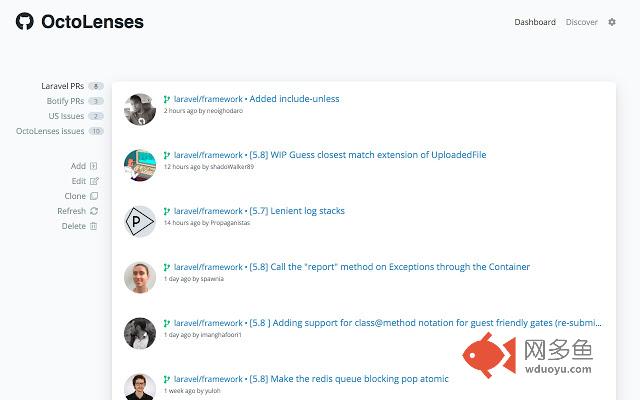Select the OctoLenses issues lens
Image resolution: width=640 pixels, height=400 pixels.
coord(50,131)
